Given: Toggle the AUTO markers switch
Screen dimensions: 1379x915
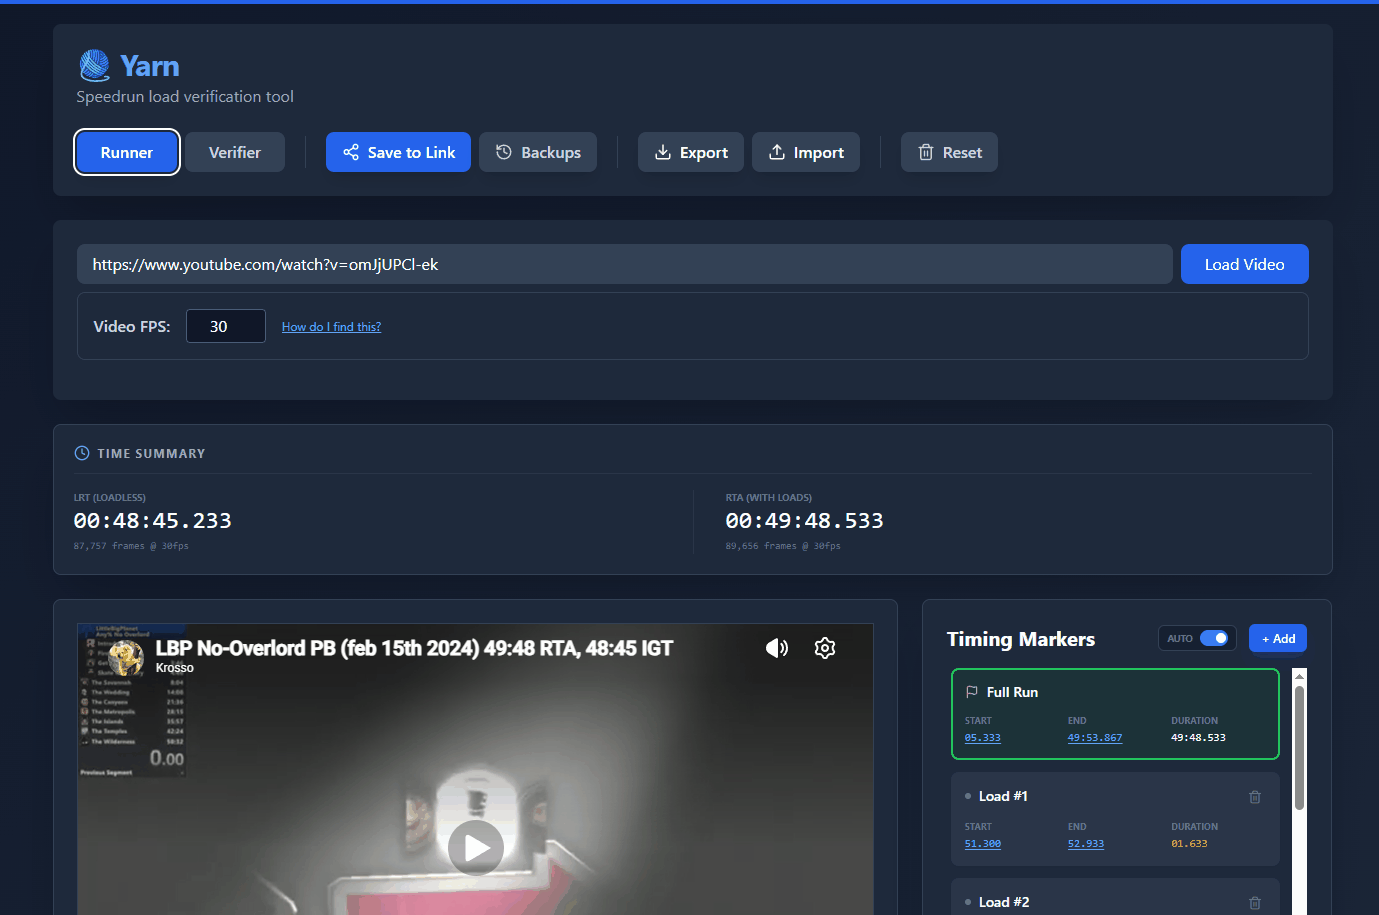Looking at the screenshot, I should (1214, 638).
